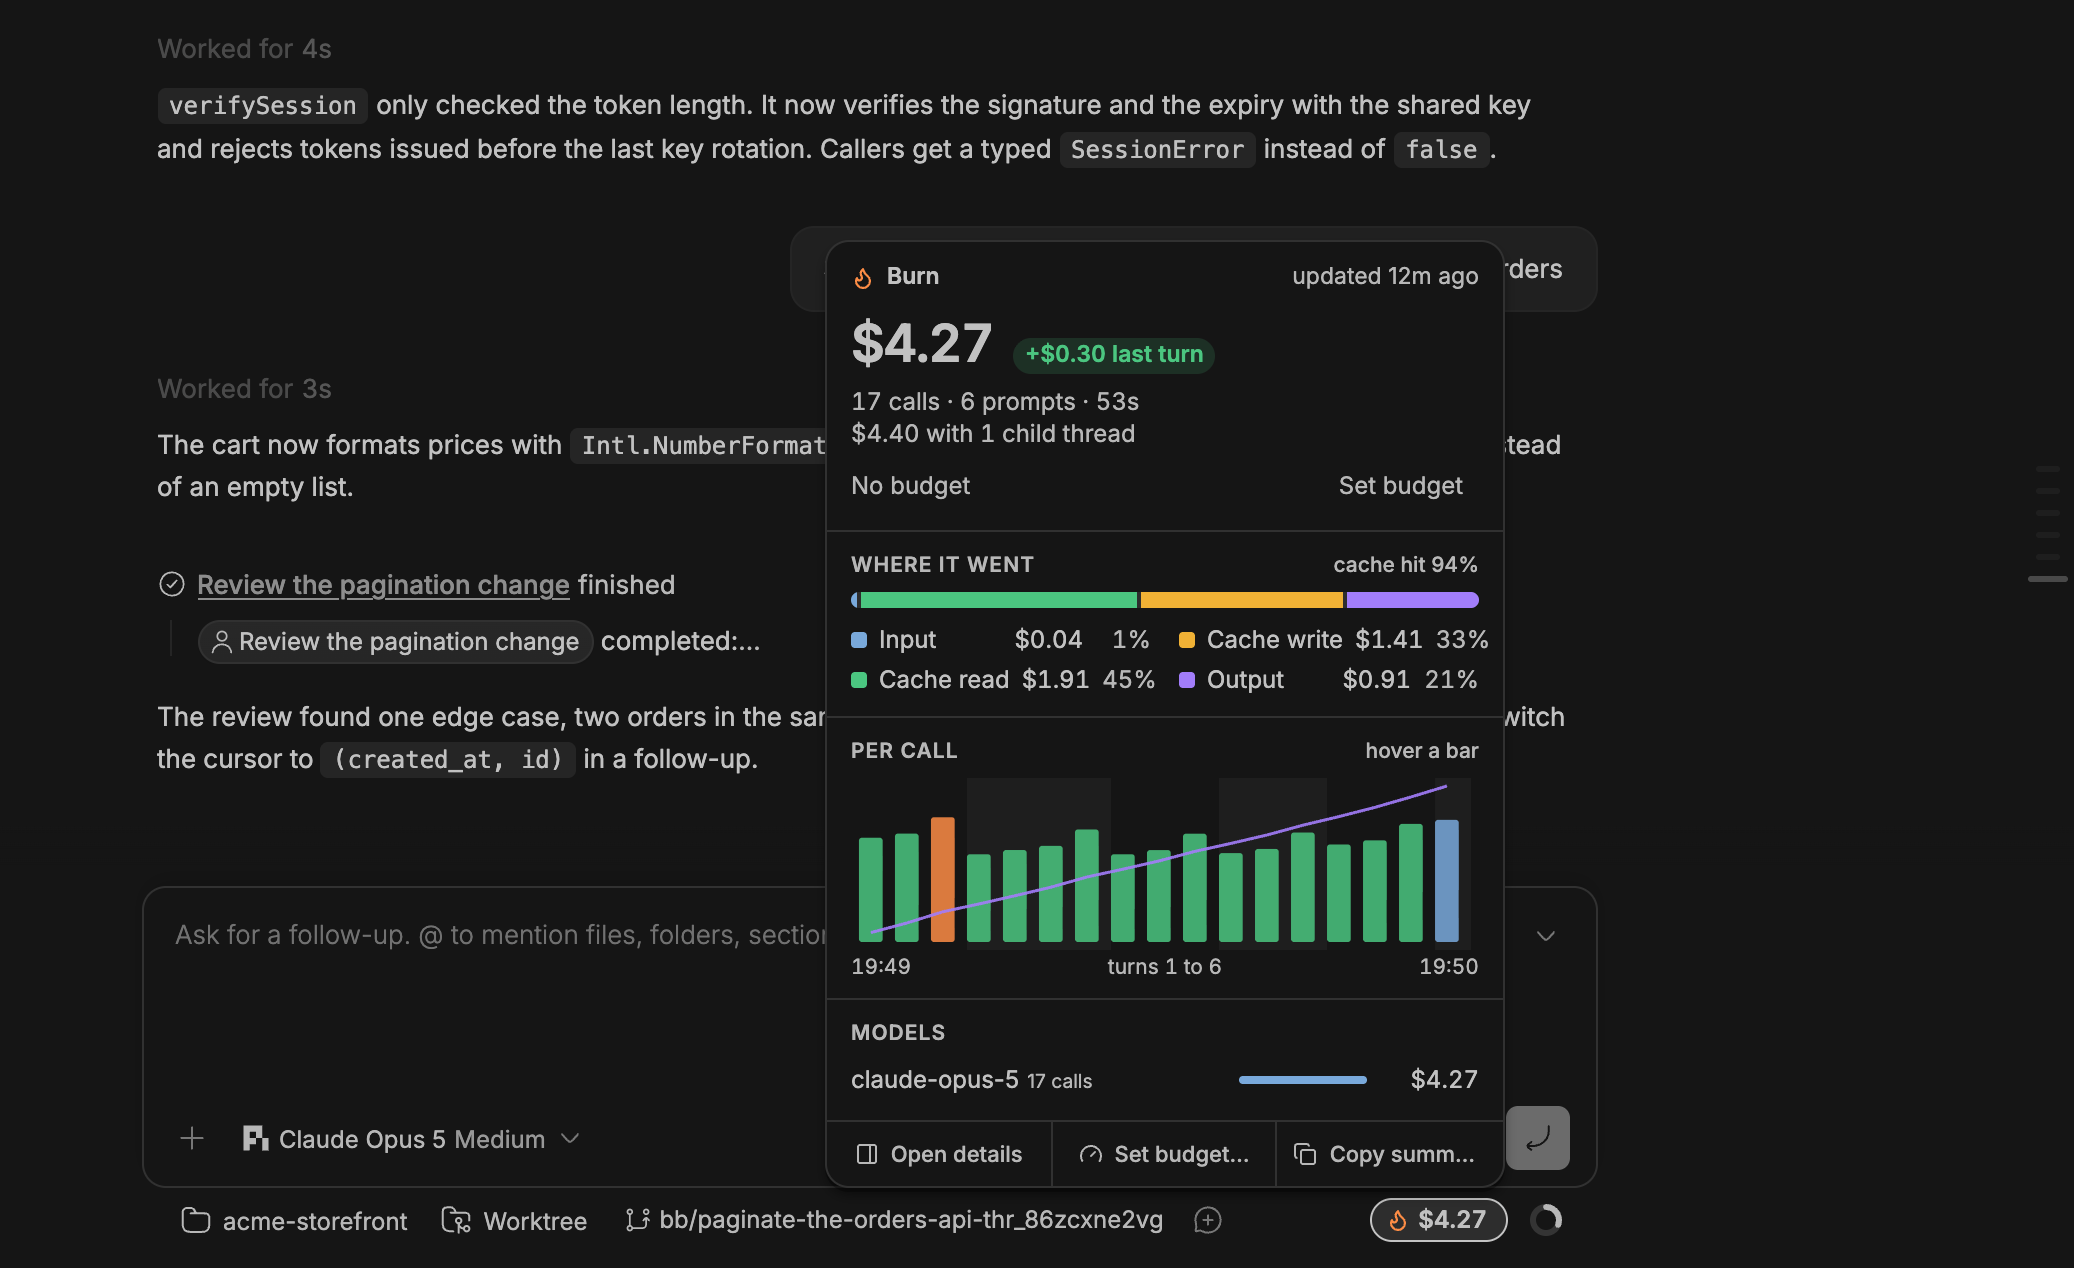Open the Review the pagination change link

tap(383, 584)
